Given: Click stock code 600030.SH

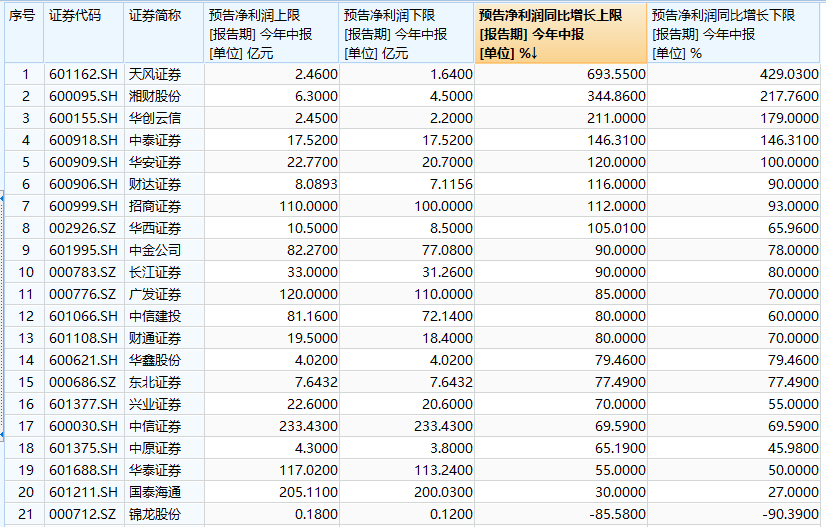Looking at the screenshot, I should (x=84, y=426).
